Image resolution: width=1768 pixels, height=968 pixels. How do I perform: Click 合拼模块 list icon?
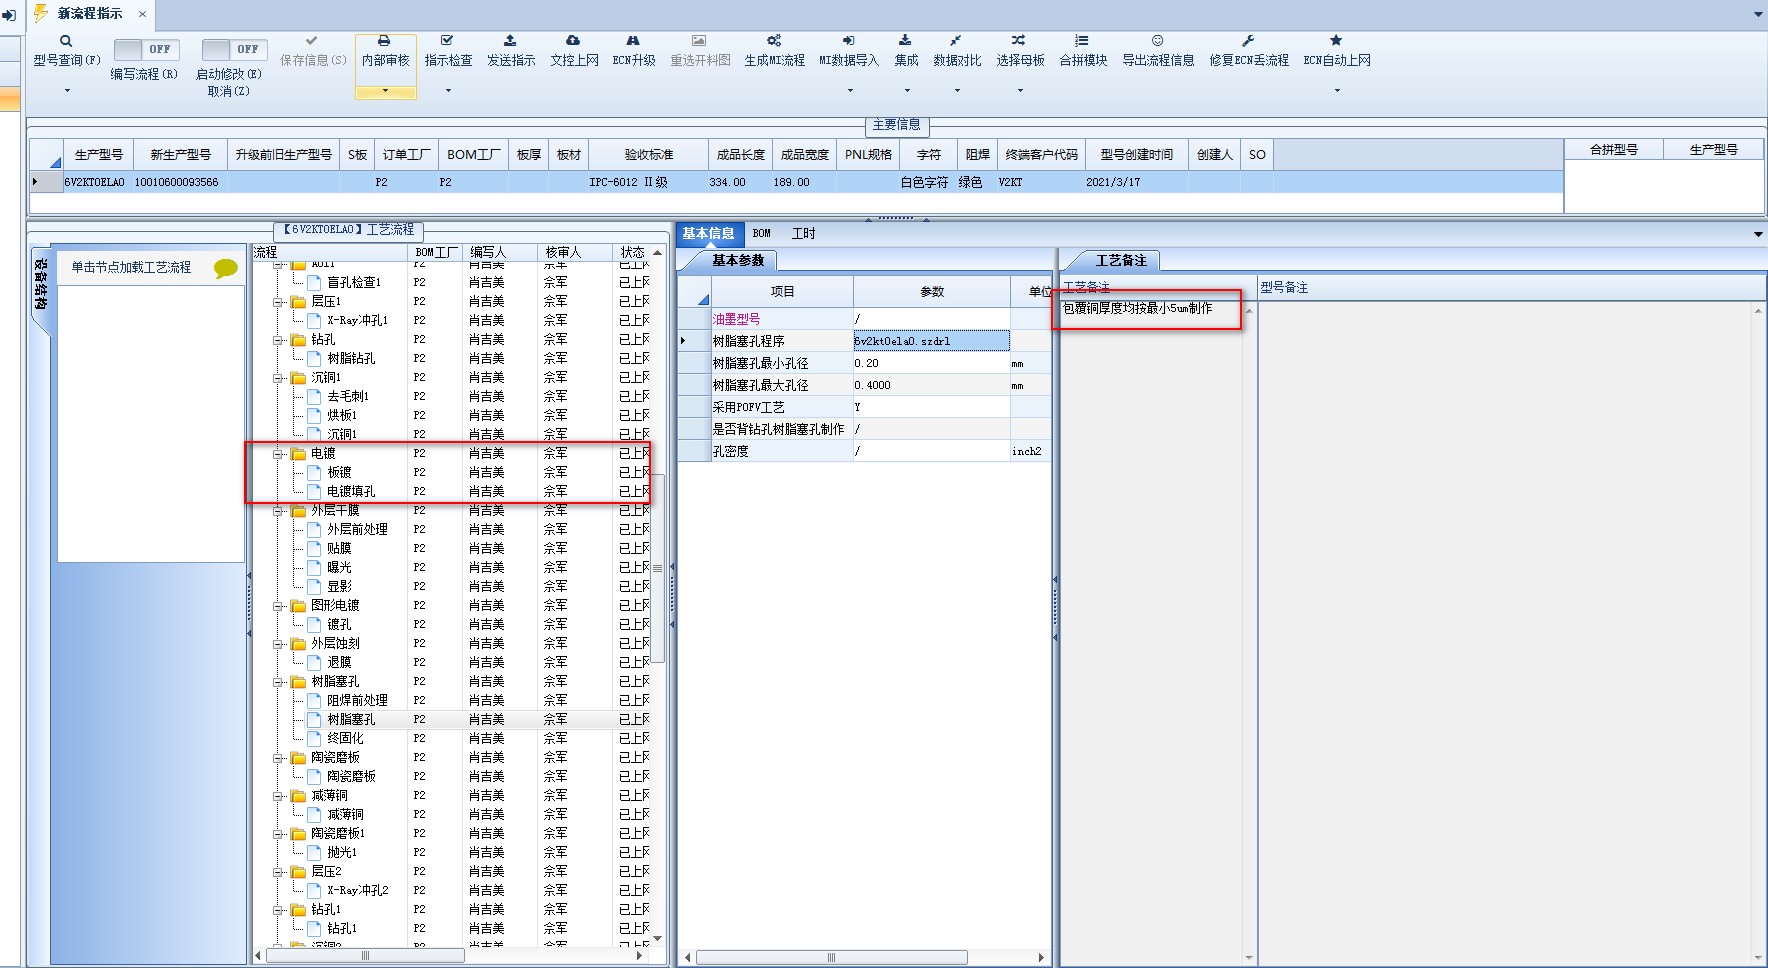pos(1082,41)
